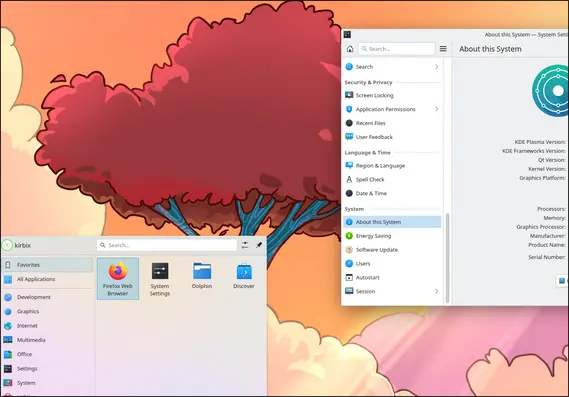Open Region & Language settings
This screenshot has width=569, height=397.
coord(392,166)
